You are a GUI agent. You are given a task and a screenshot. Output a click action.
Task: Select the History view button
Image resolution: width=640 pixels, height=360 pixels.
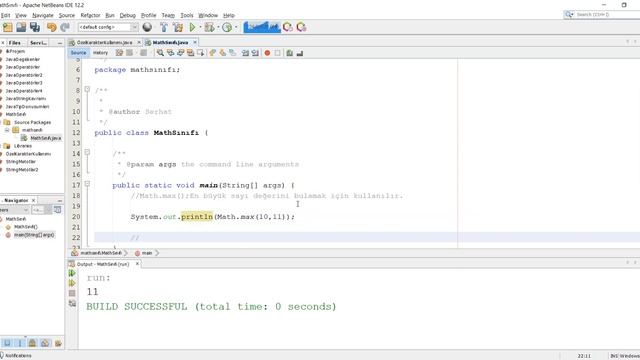click(100, 53)
